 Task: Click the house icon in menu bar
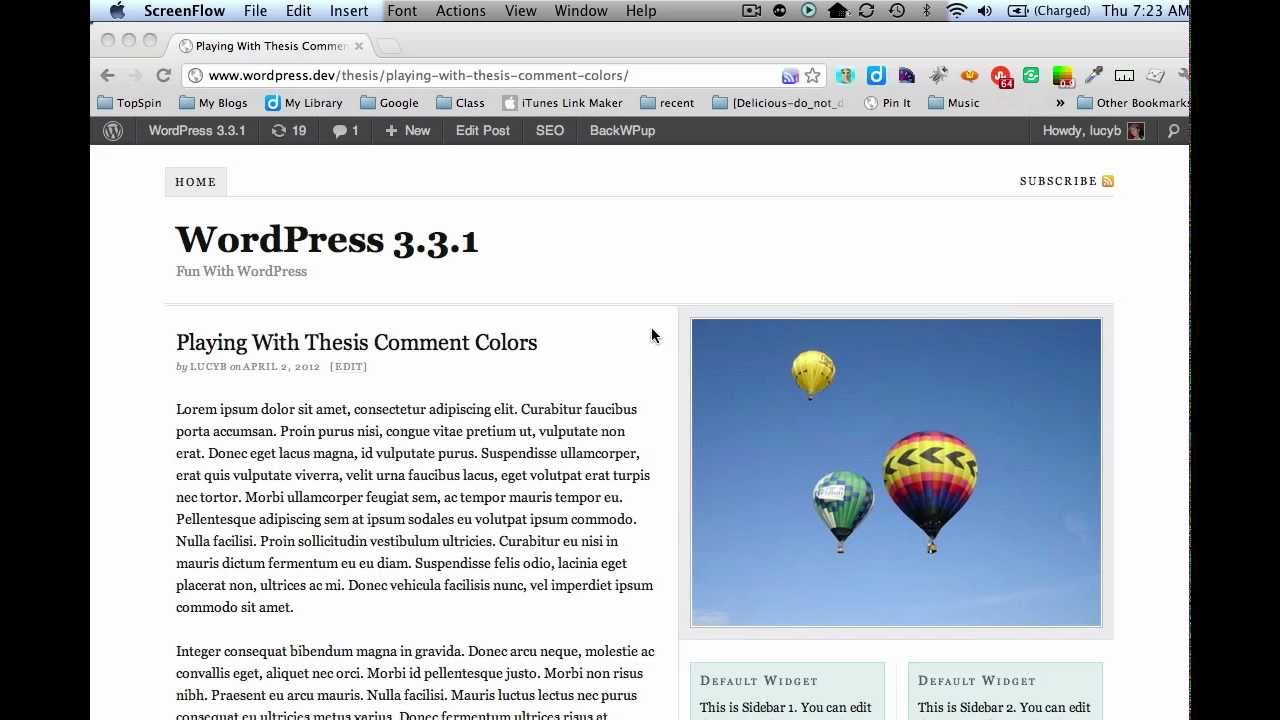(838, 10)
